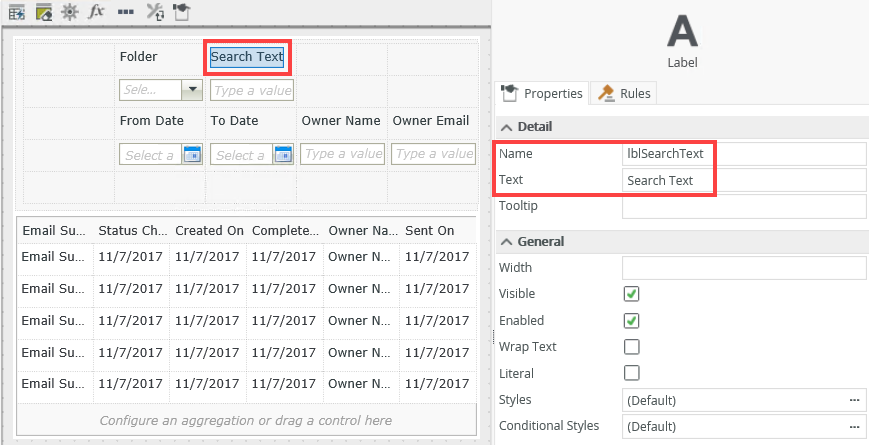Open From Date calendar picker
This screenshot has width=869, height=445.
point(192,155)
